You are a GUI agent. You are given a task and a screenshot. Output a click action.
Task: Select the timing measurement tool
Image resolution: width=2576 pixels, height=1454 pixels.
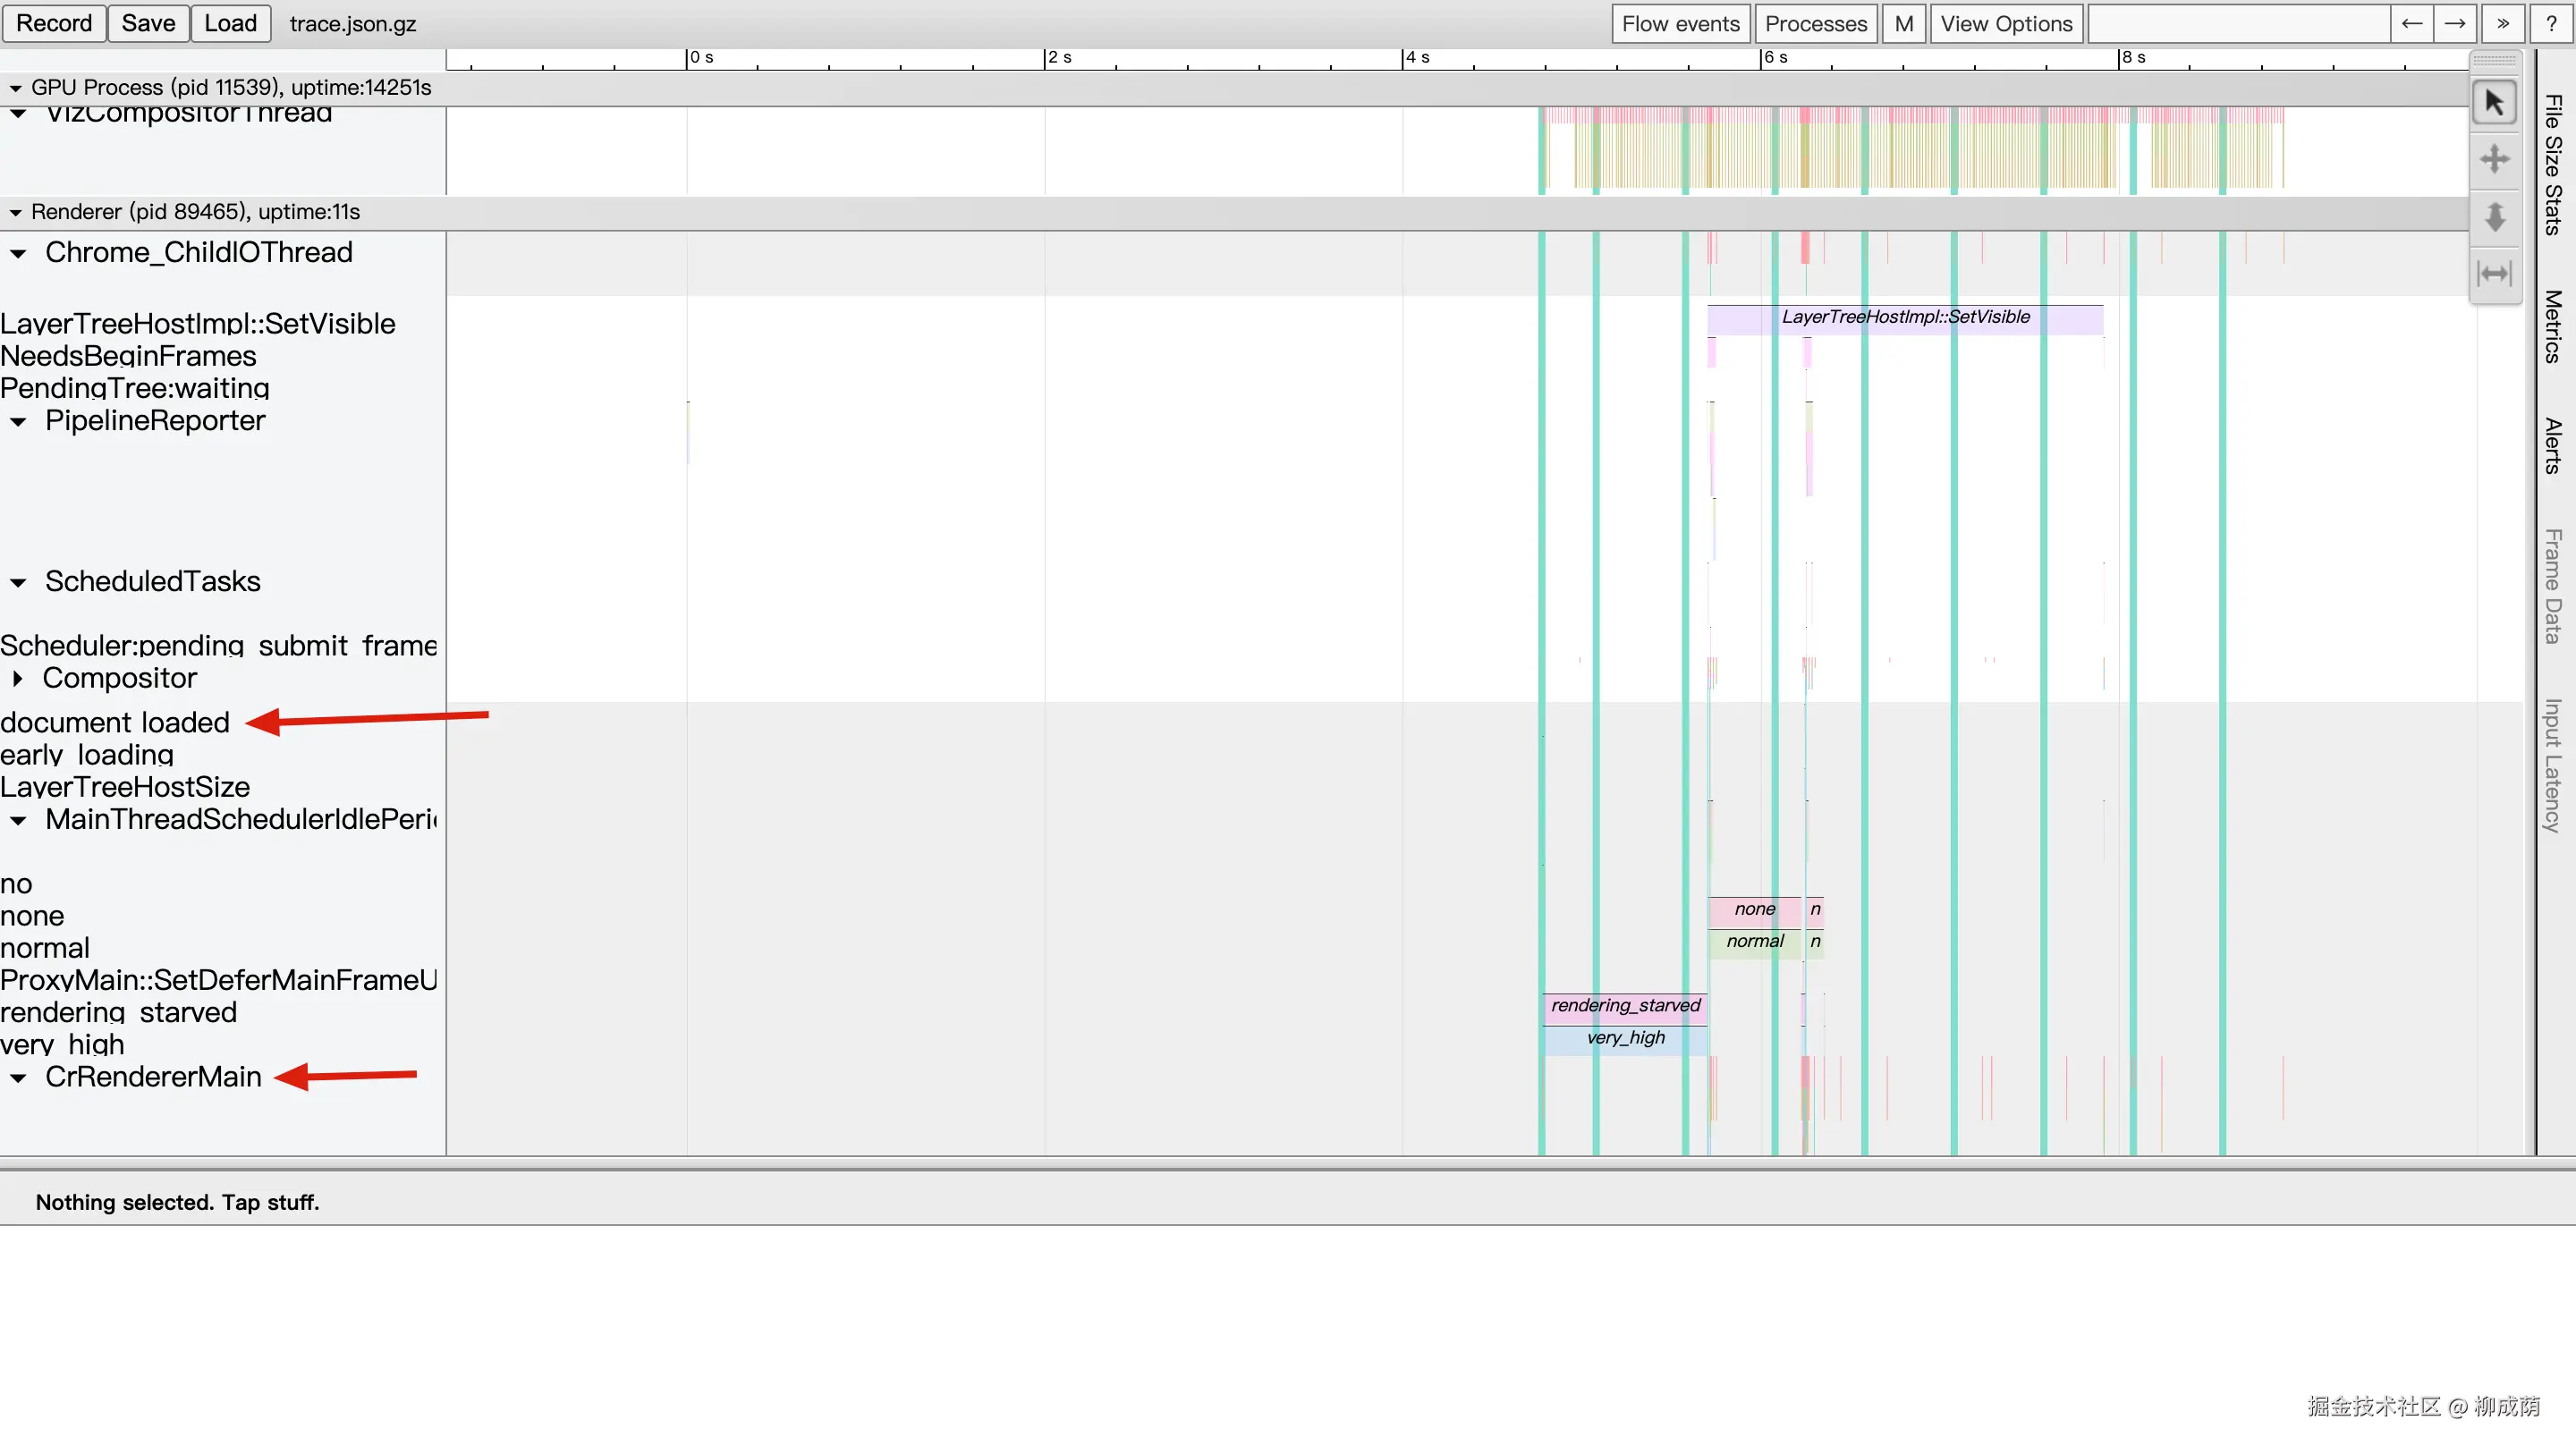tap(2494, 273)
